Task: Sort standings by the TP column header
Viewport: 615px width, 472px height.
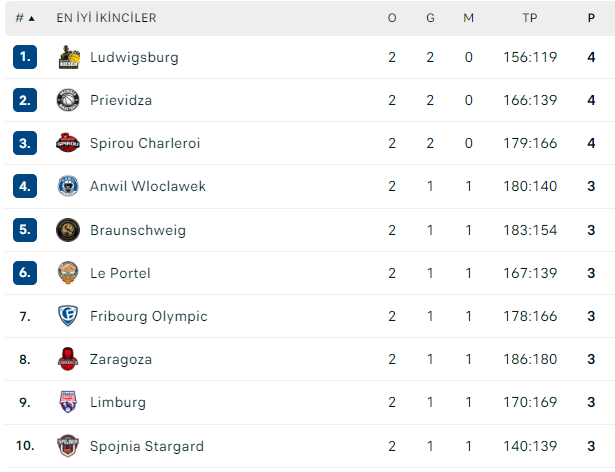Action: coord(530,18)
